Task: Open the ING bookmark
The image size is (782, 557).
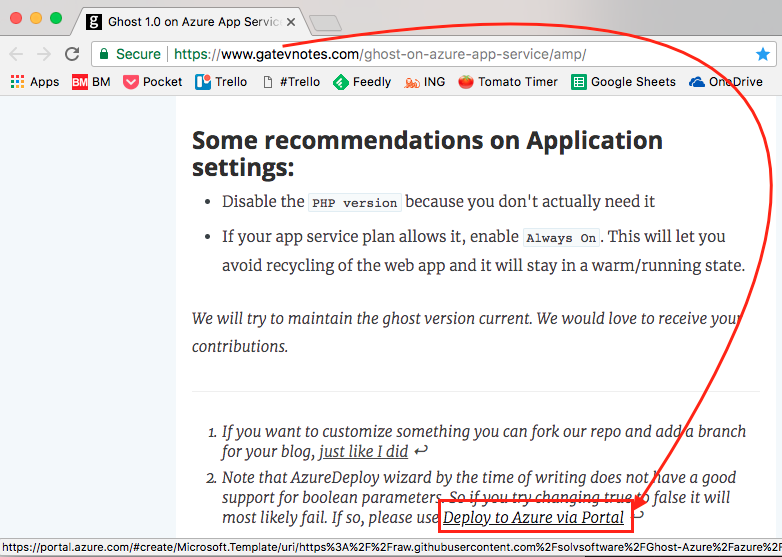Action: point(425,82)
